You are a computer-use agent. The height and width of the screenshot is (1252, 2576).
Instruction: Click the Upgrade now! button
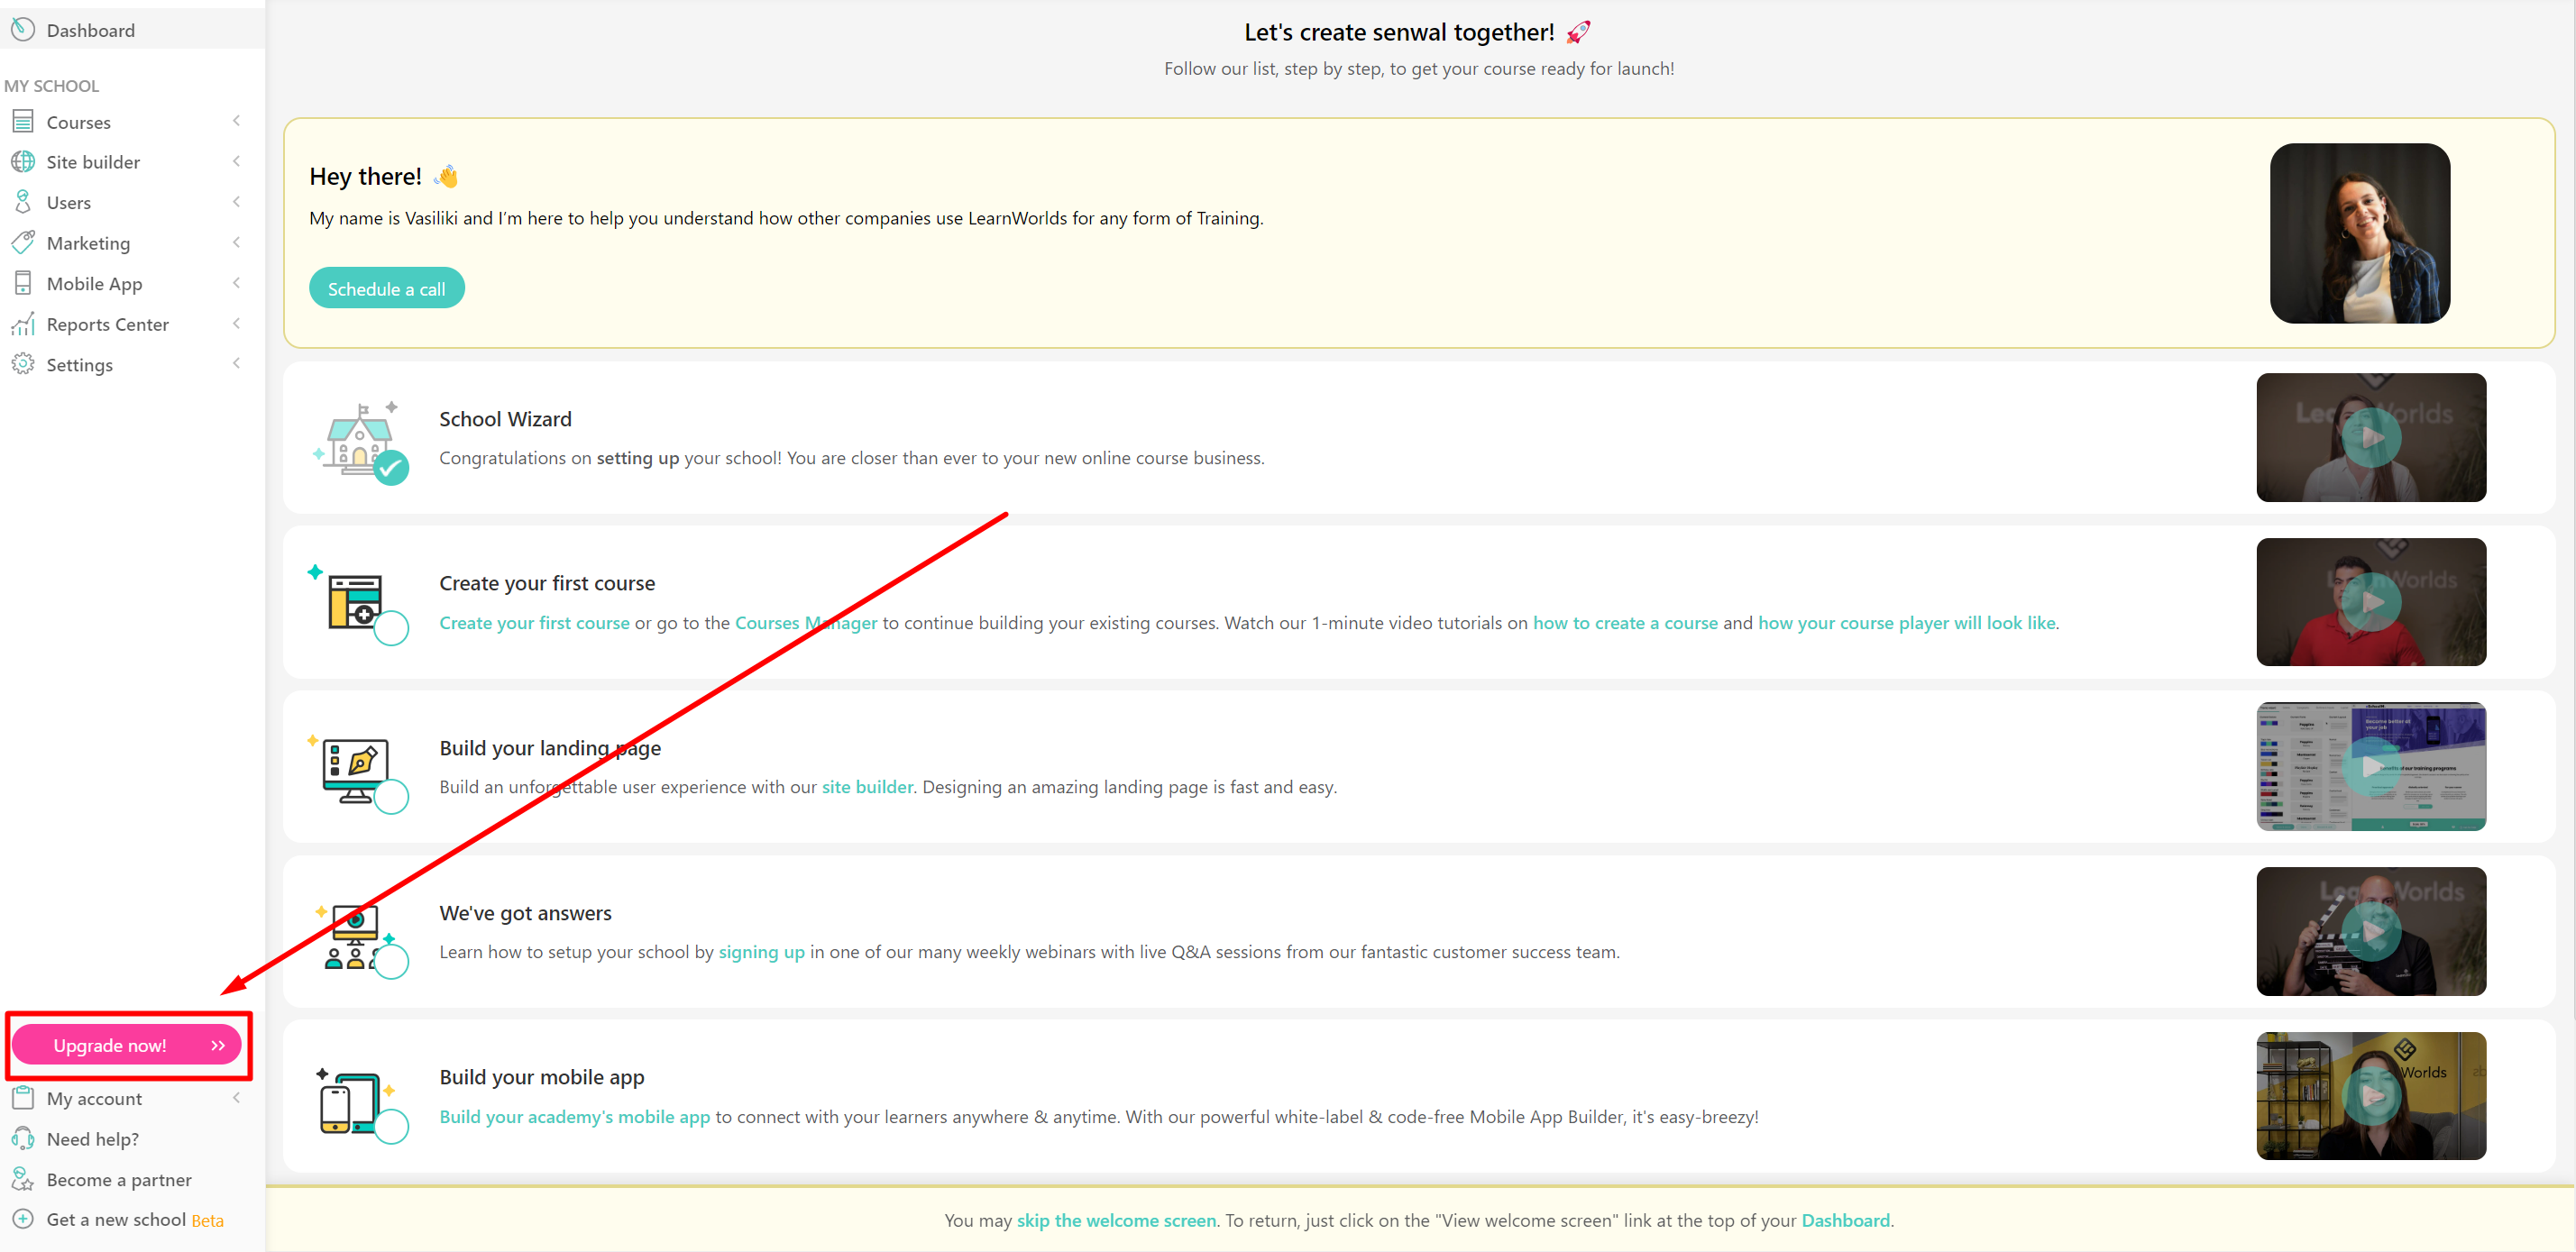pos(126,1045)
